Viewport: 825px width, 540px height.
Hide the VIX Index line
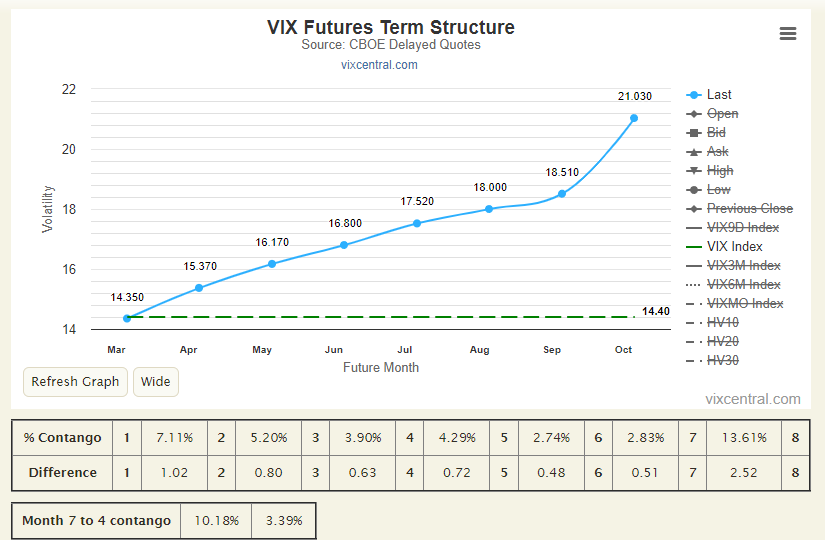[x=735, y=246]
